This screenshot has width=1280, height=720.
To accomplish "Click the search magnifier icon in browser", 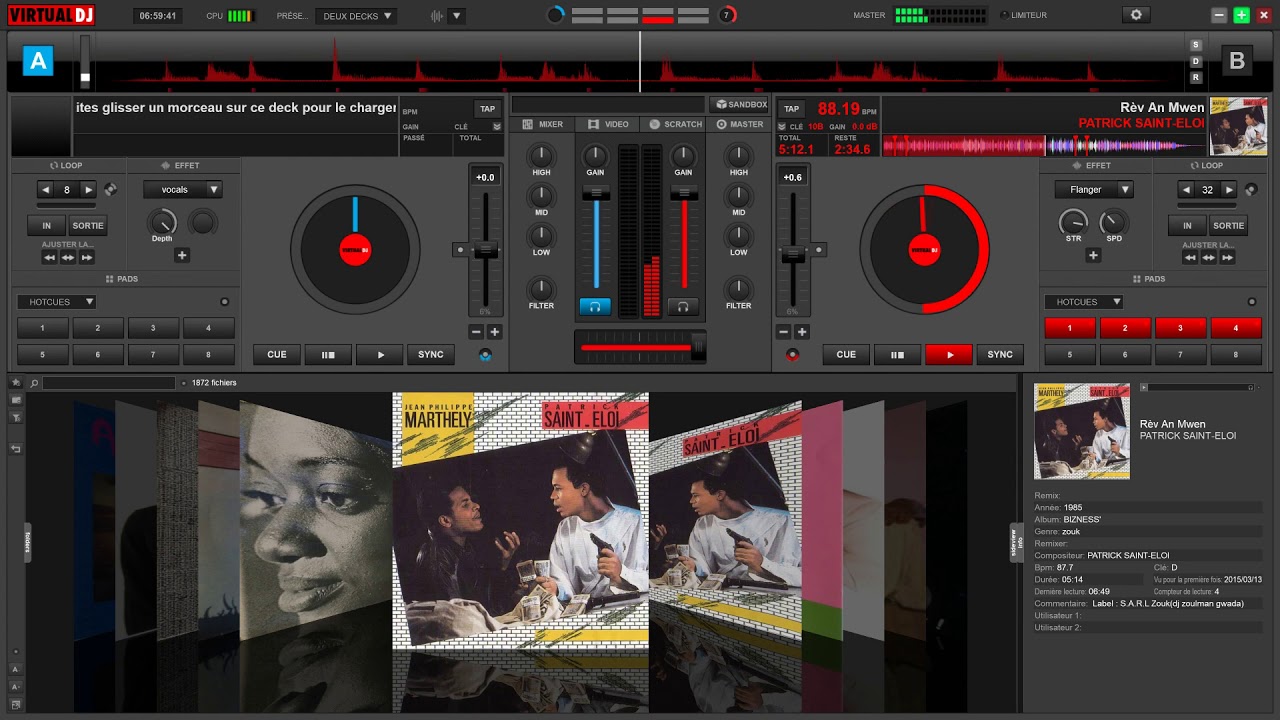I will pyautogui.click(x=34, y=383).
